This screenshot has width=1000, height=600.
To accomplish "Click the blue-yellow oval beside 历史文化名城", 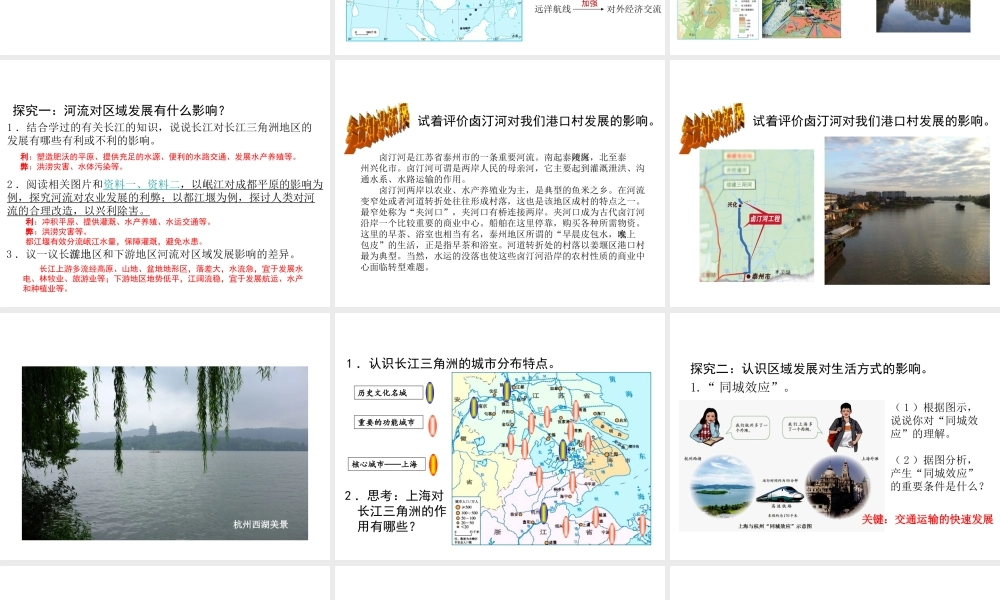I will 430,393.
